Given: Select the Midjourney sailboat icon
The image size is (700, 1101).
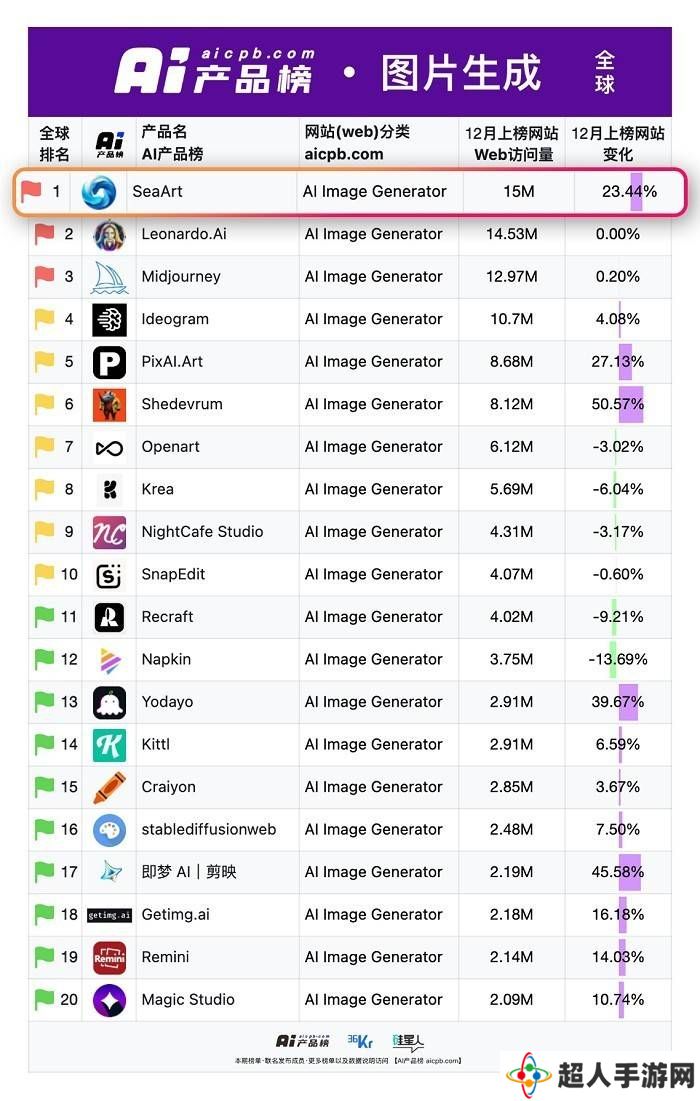Looking at the screenshot, I should (110, 277).
